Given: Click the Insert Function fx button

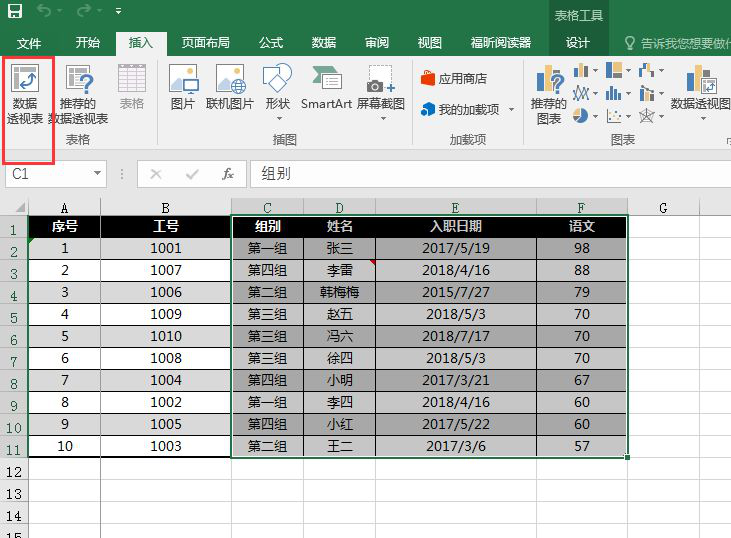Looking at the screenshot, I should click(227, 174).
